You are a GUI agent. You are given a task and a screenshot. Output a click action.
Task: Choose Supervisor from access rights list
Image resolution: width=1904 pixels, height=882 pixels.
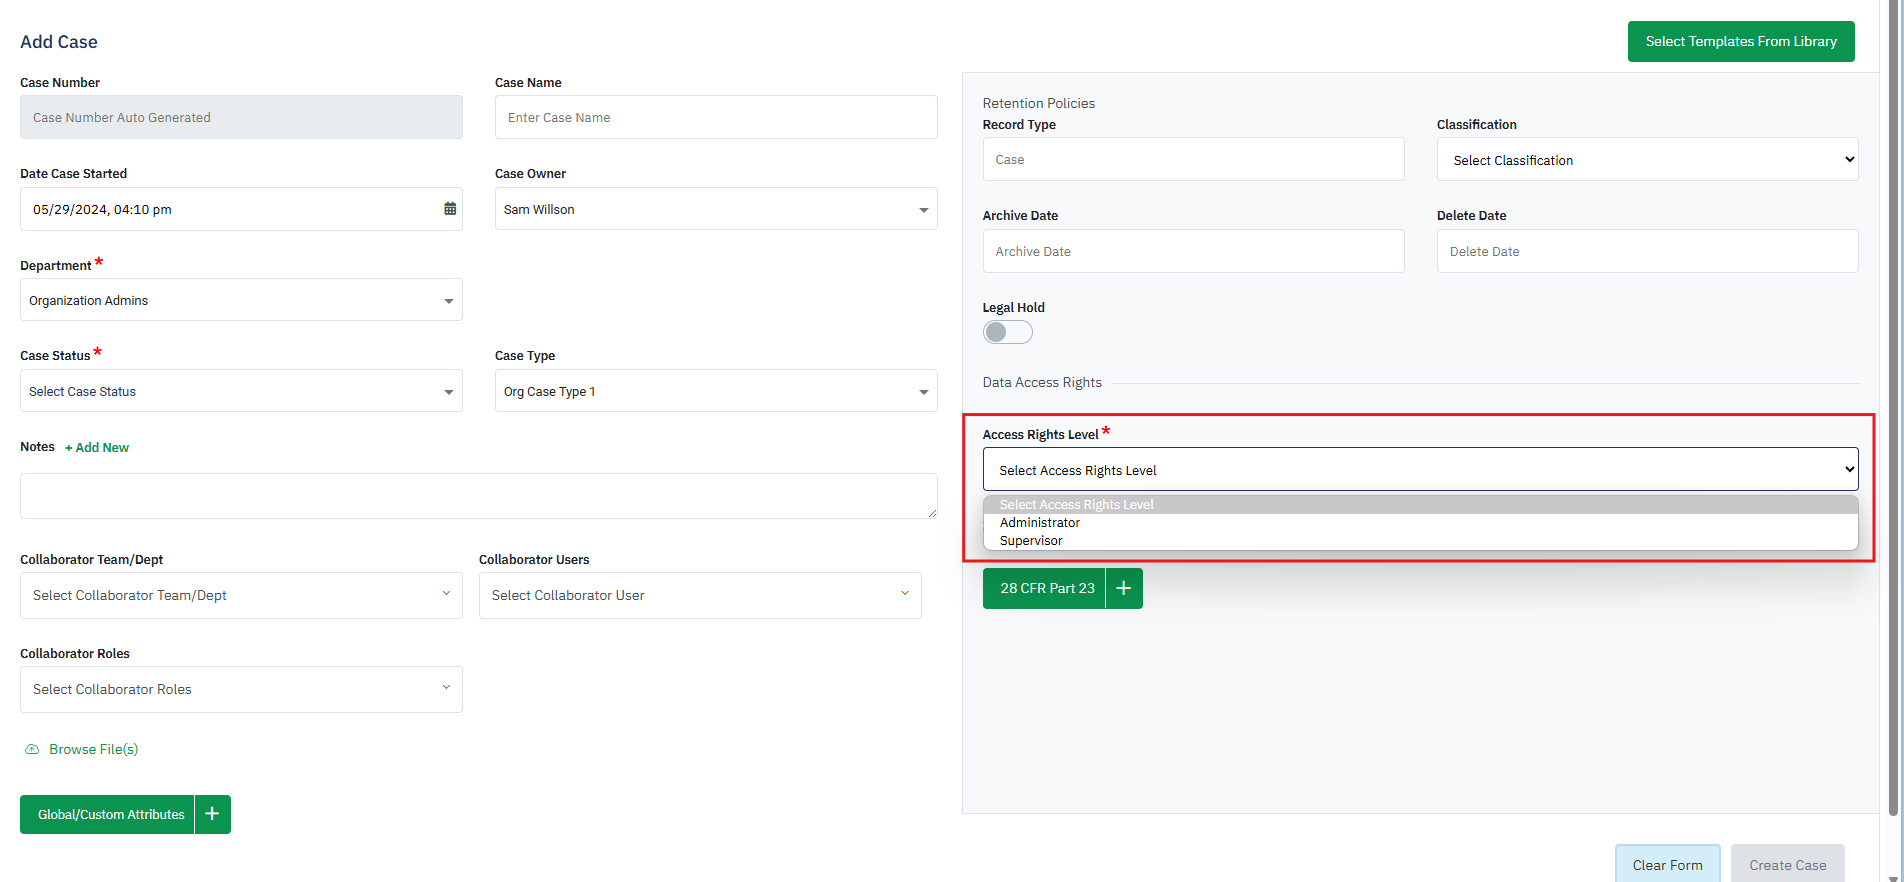coord(1420,541)
